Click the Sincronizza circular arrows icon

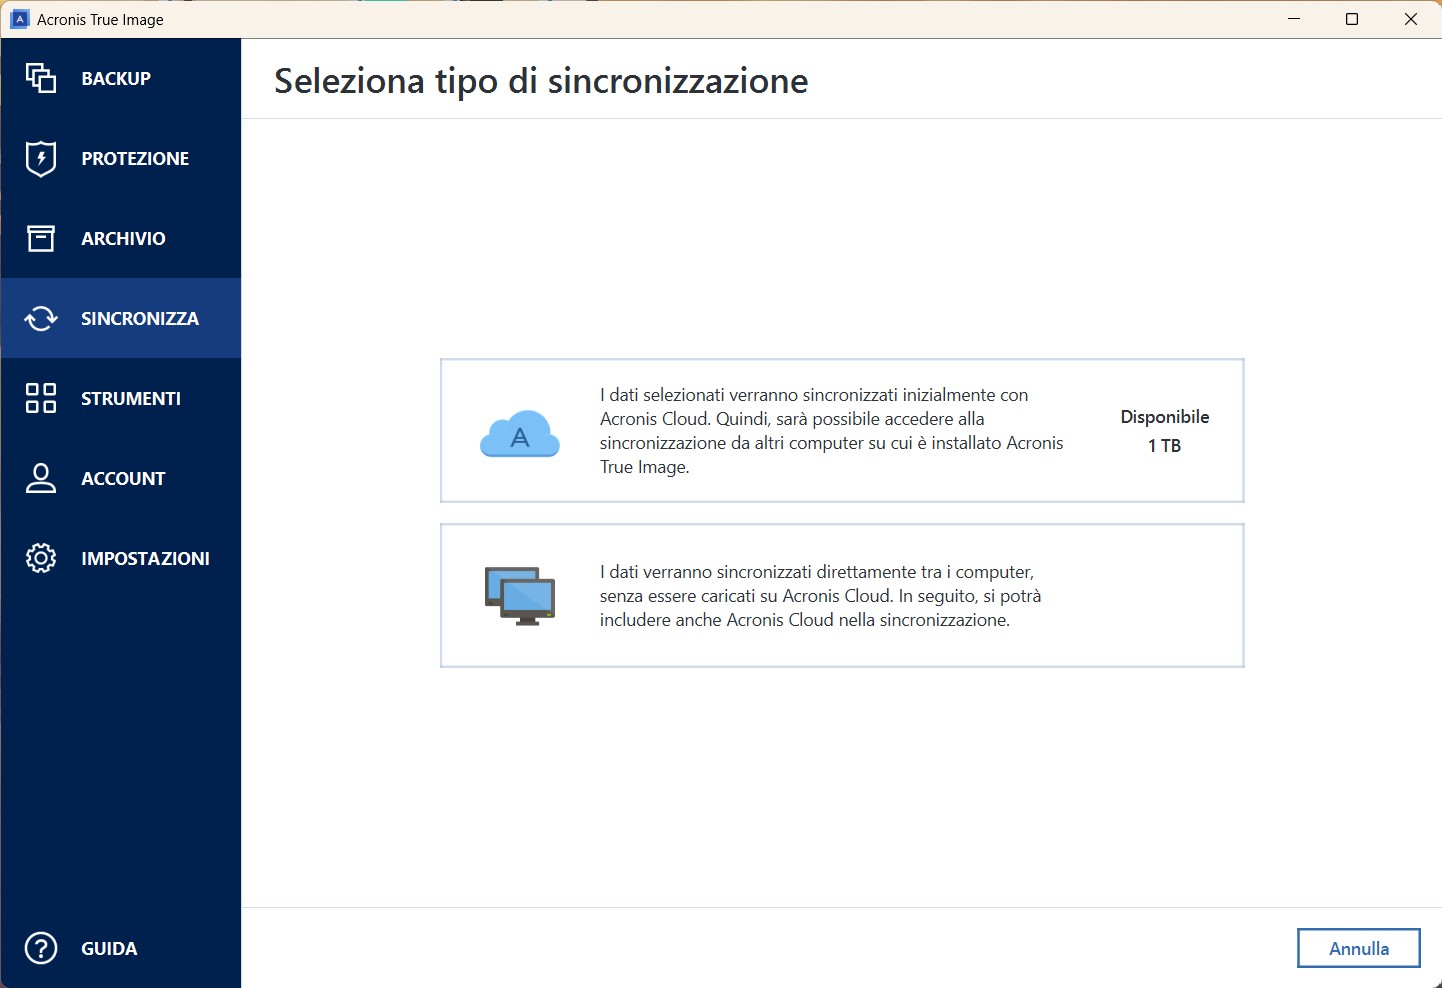41,318
